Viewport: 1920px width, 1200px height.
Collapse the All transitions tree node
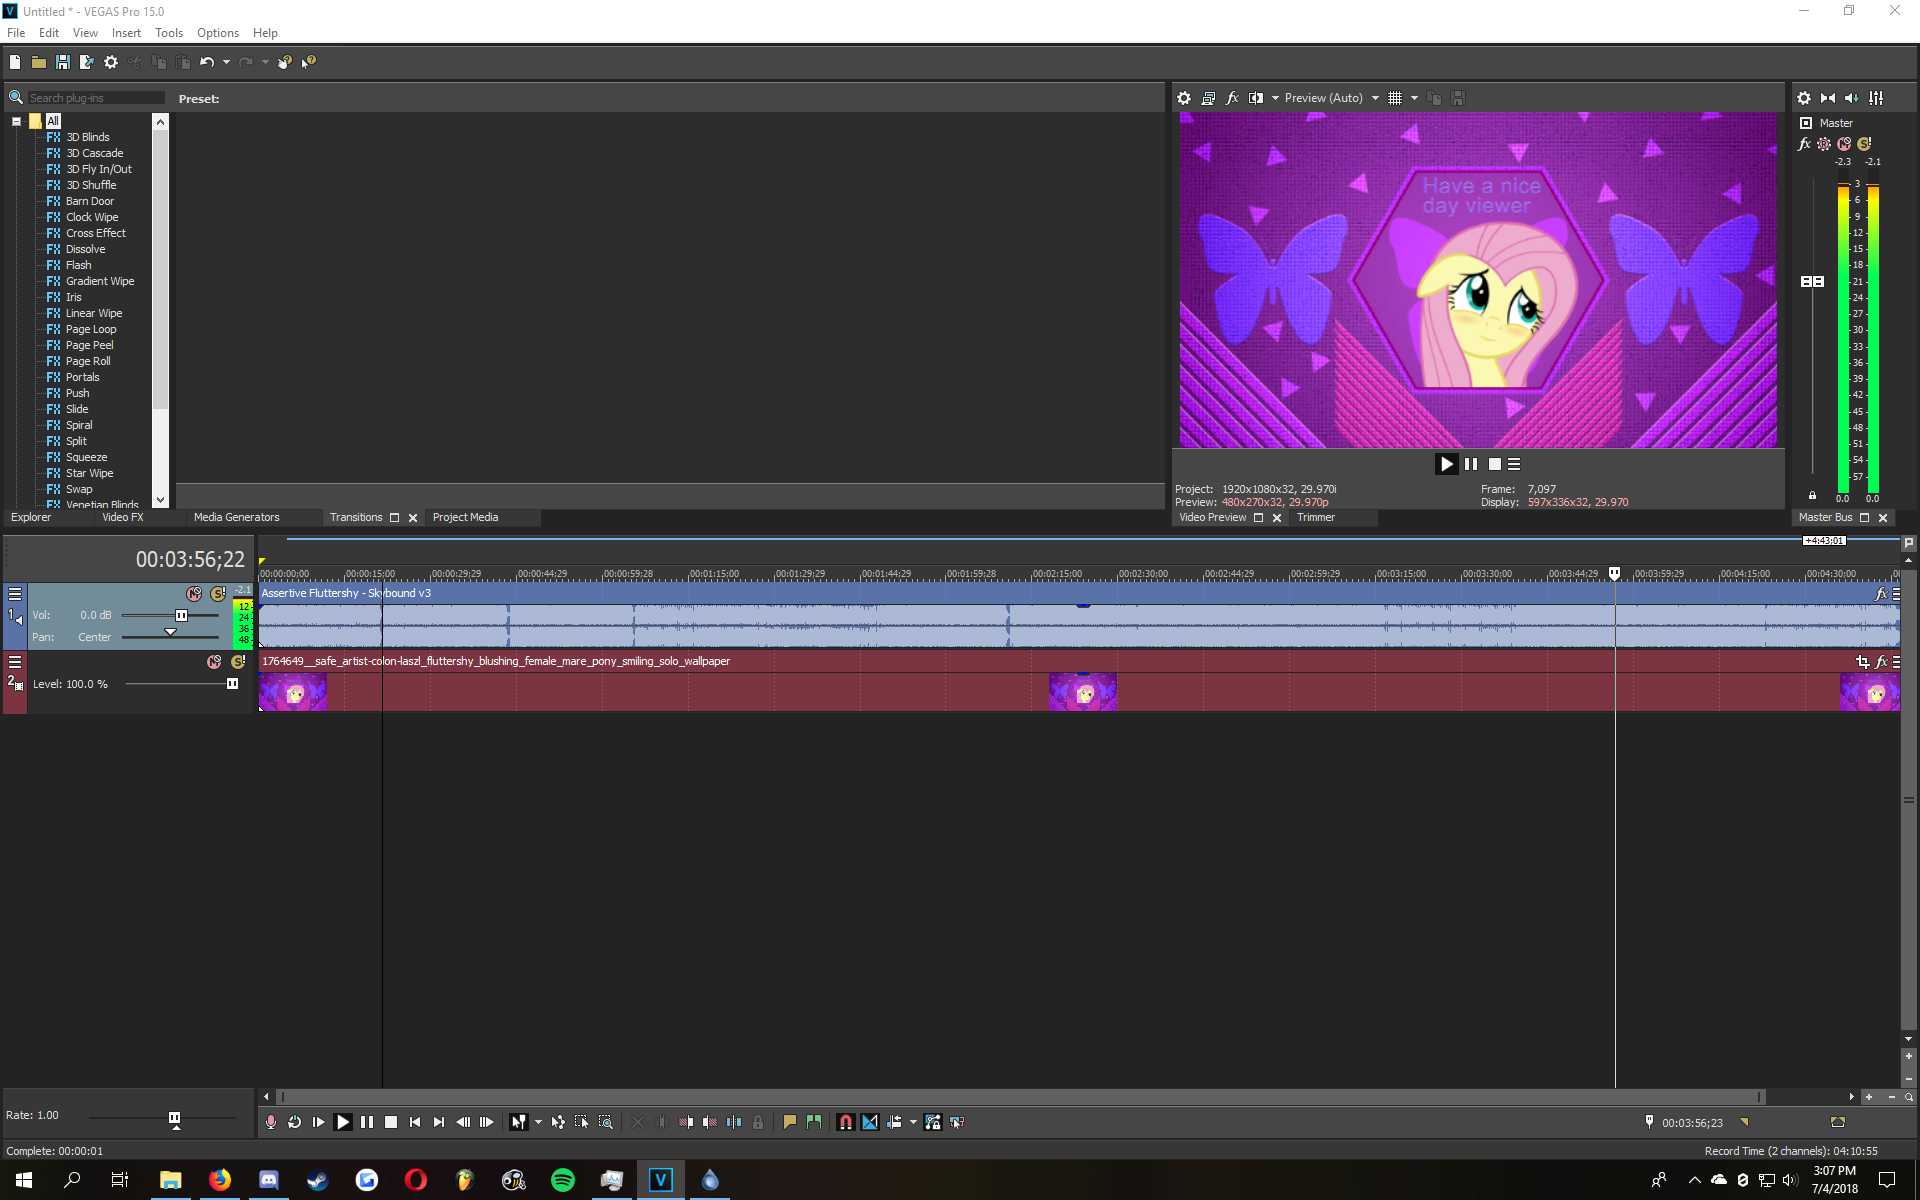(x=17, y=121)
